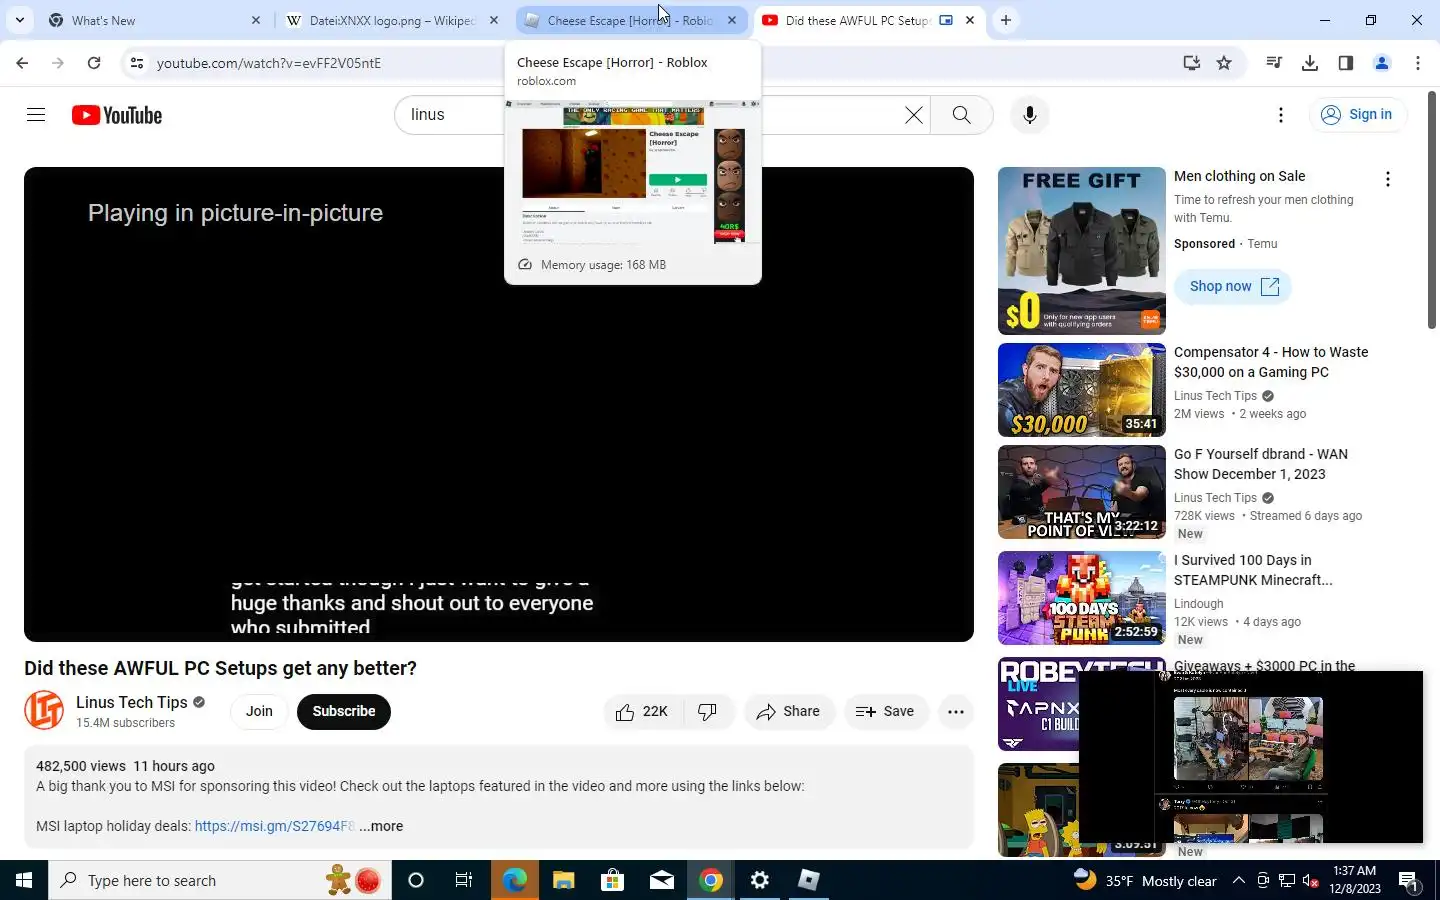
Task: Expand description with ...more
Action: coord(381,826)
